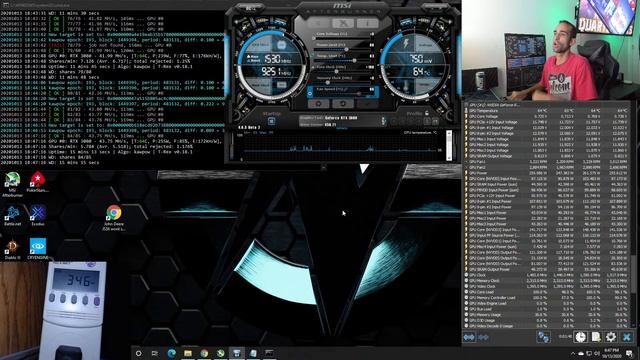
Task: Open Battle.net desktop shortcut
Action: coord(12,216)
